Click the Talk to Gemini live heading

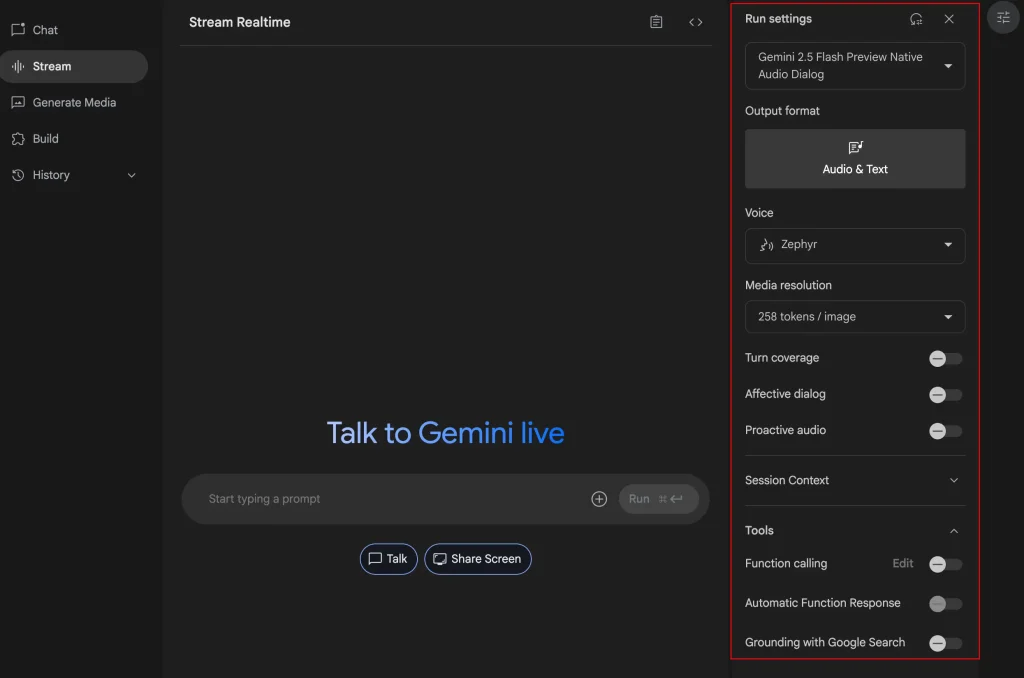(445, 433)
